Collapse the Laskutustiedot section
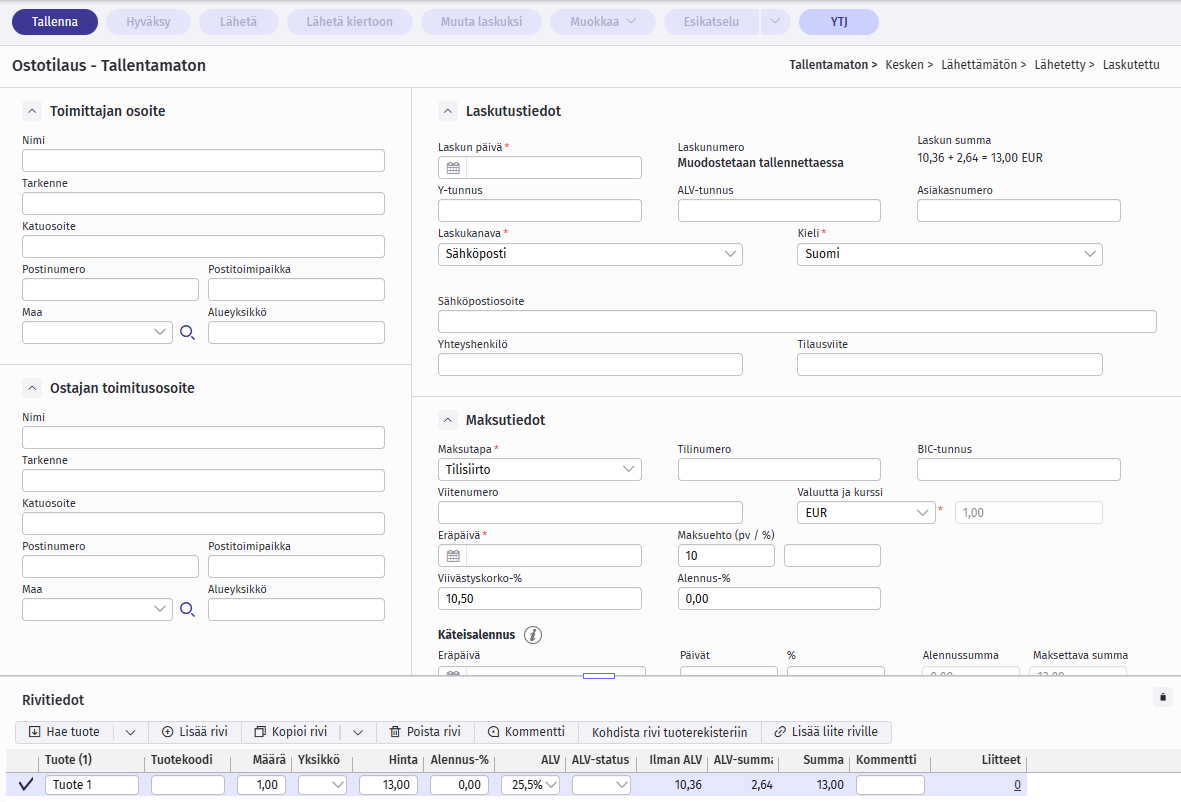Image resolution: width=1181 pixels, height=802 pixels. click(x=448, y=111)
